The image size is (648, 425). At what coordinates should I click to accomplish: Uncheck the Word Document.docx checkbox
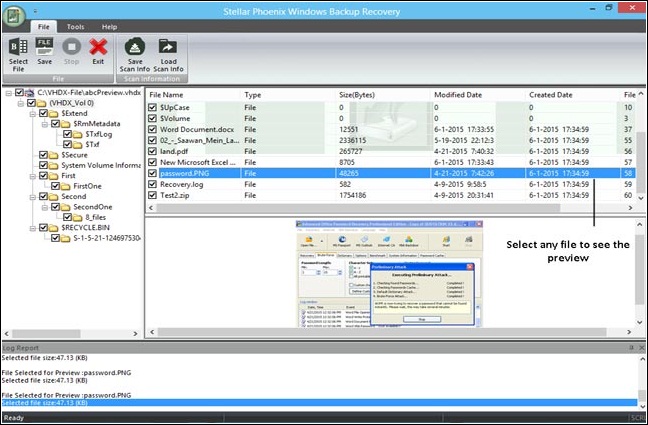click(152, 129)
